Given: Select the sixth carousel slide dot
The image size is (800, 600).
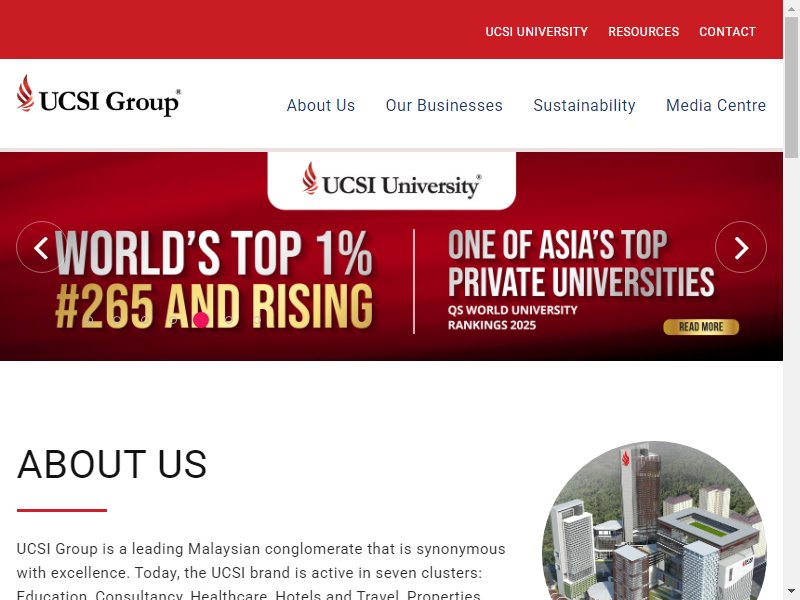Looking at the screenshot, I should [229, 320].
